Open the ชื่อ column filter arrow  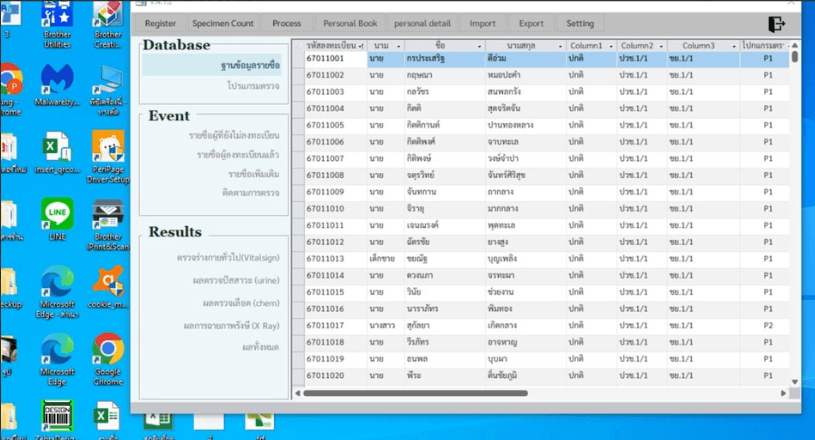(479, 46)
